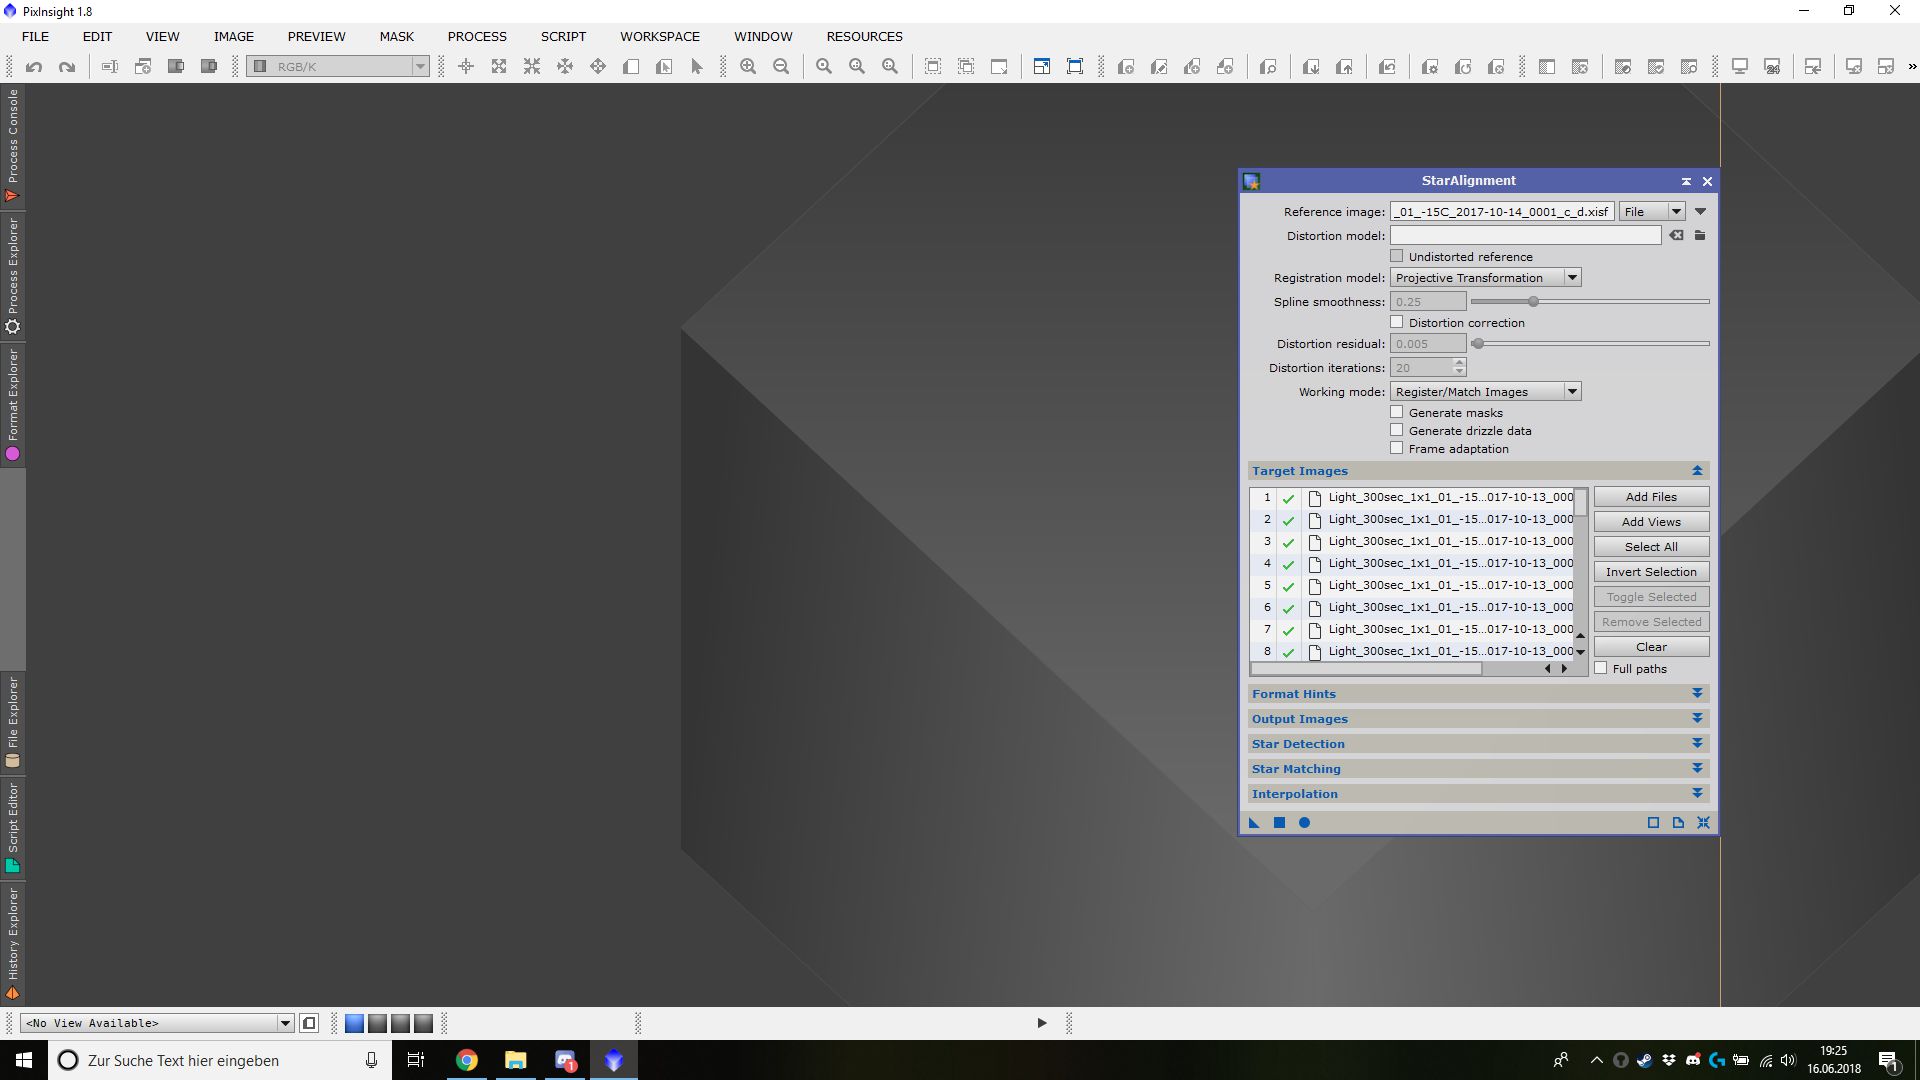1920x1080 pixels.
Task: Click the Zoom In magnifier icon
Action: 748,67
